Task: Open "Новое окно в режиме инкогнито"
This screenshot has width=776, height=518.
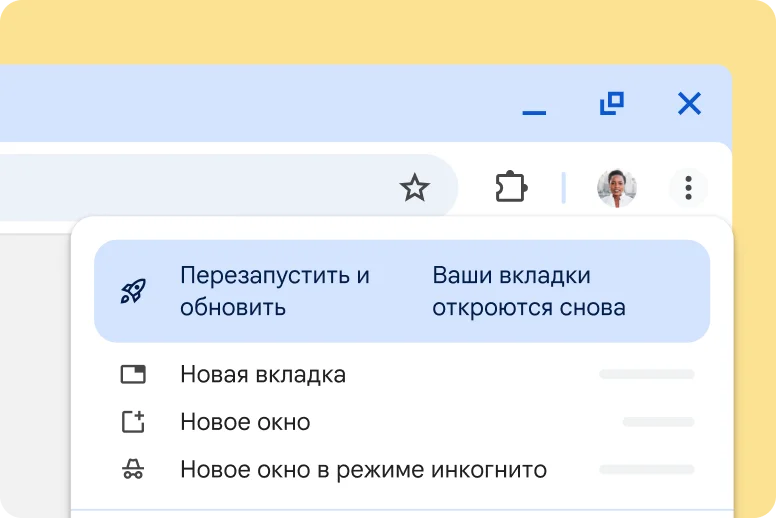Action: click(363, 469)
